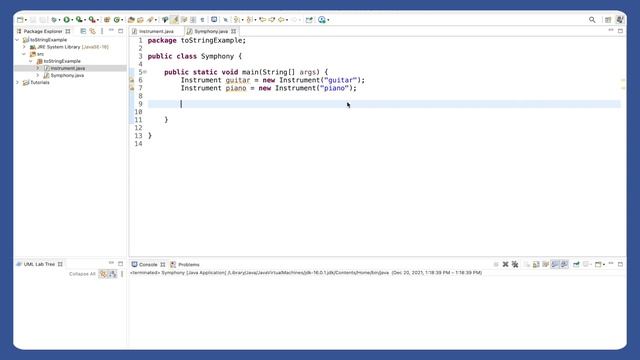Click Collapse All in UML Lab Tree
This screenshot has height=360, width=640.
click(x=82, y=274)
